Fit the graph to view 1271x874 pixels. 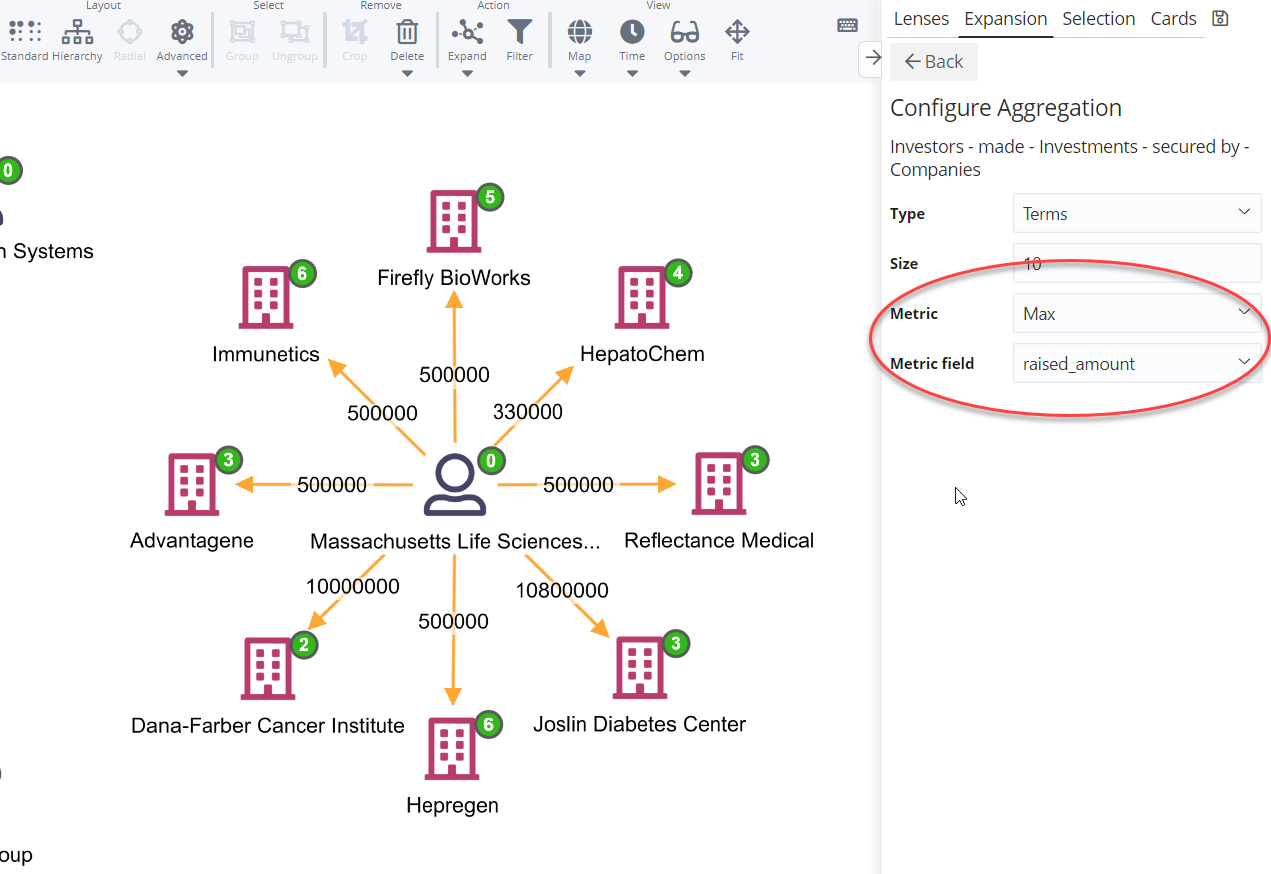pyautogui.click(x=737, y=32)
